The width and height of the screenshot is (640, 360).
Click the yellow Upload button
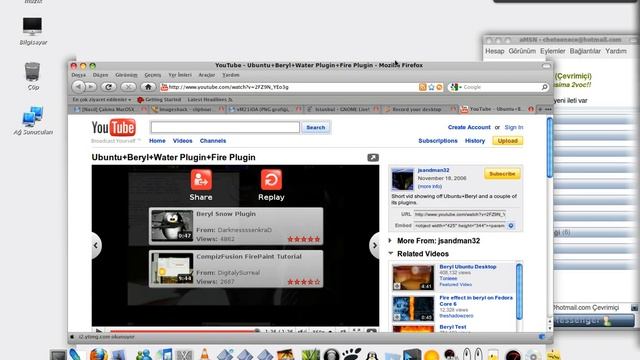pyautogui.click(x=507, y=141)
